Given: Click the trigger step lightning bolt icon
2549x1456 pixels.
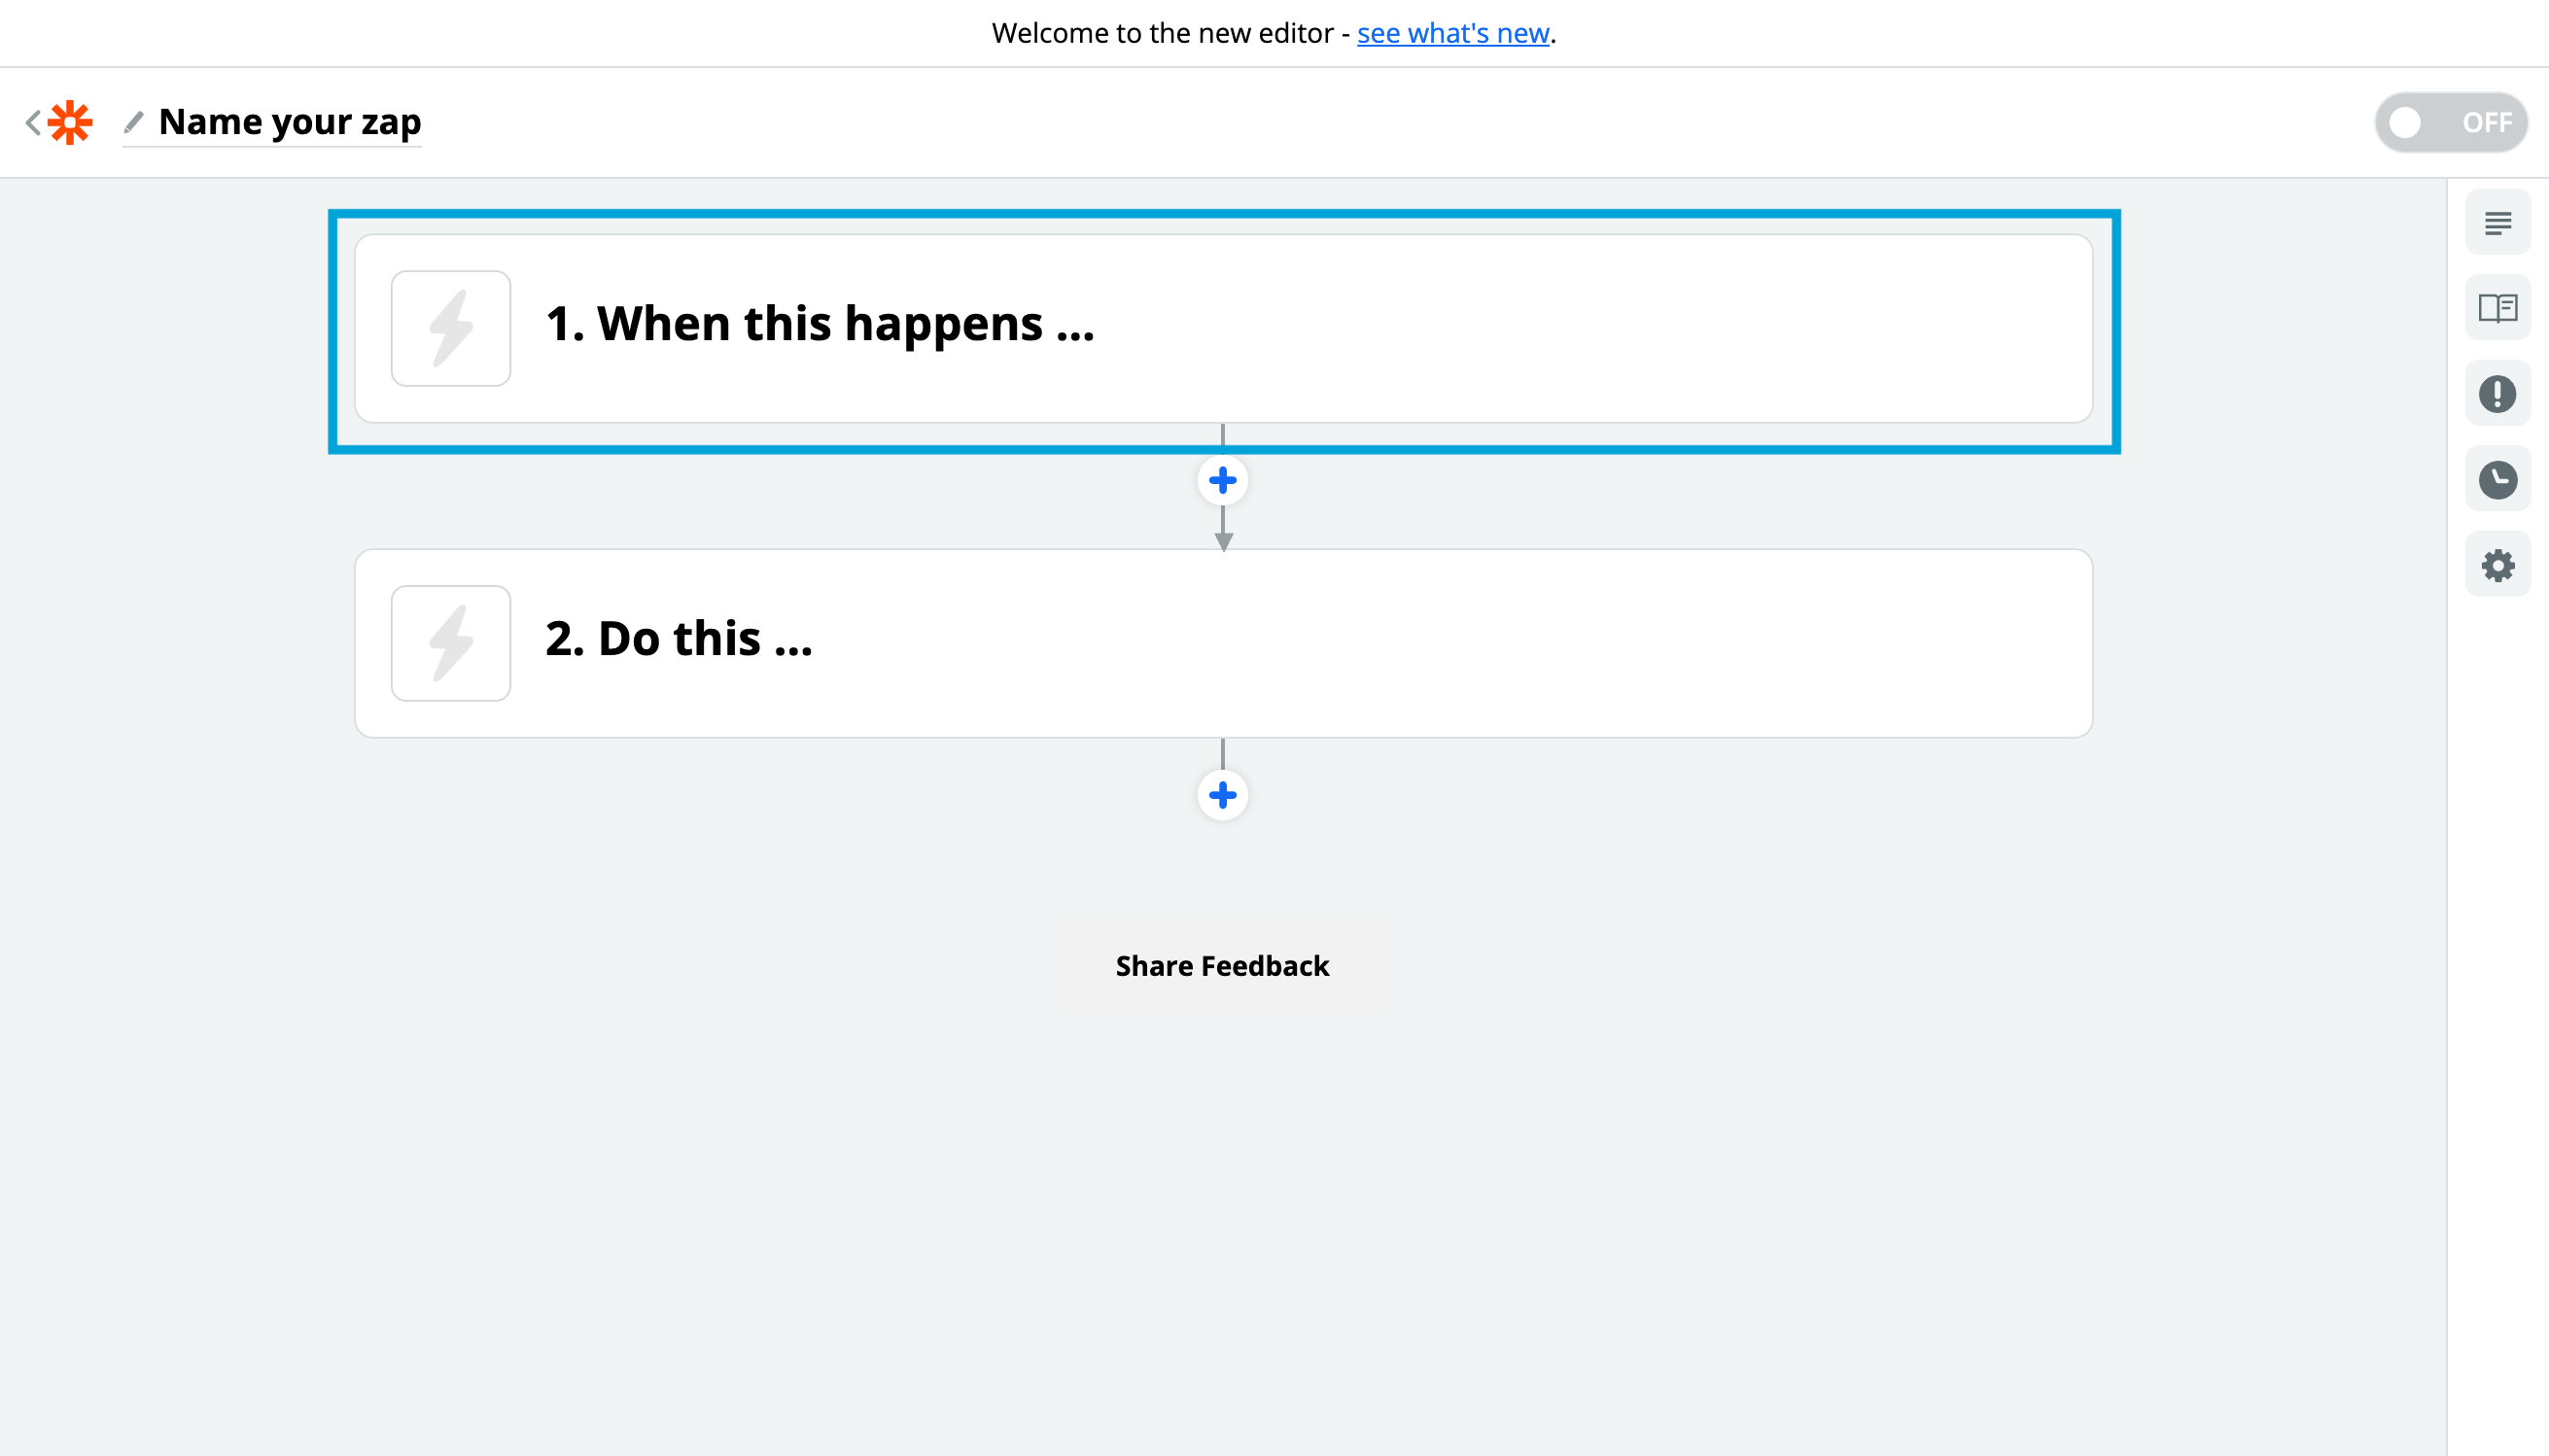Looking at the screenshot, I should click(x=451, y=328).
